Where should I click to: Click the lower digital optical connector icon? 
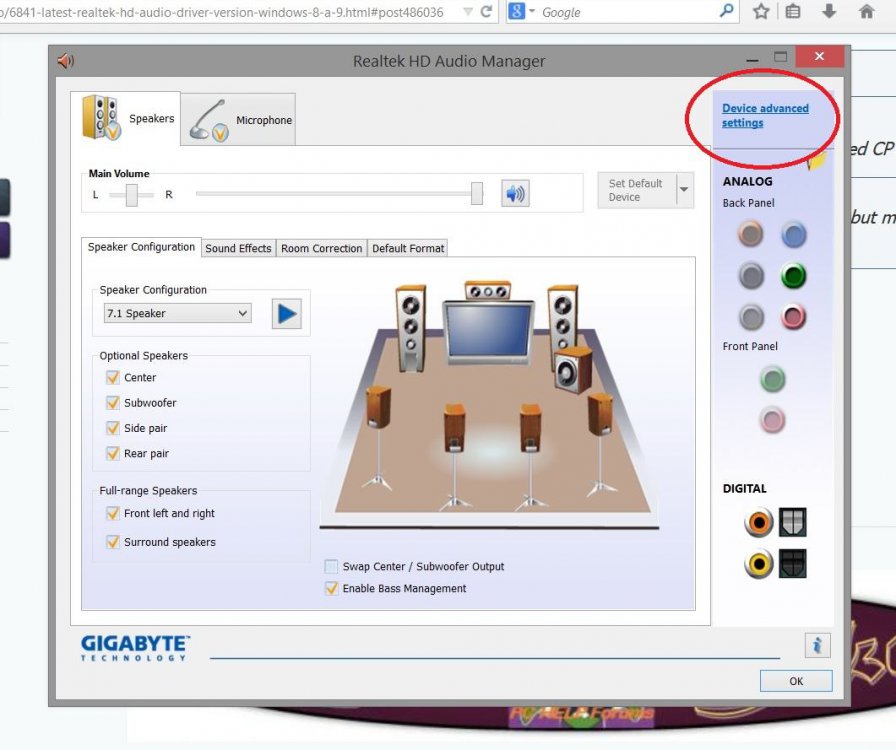(793, 564)
